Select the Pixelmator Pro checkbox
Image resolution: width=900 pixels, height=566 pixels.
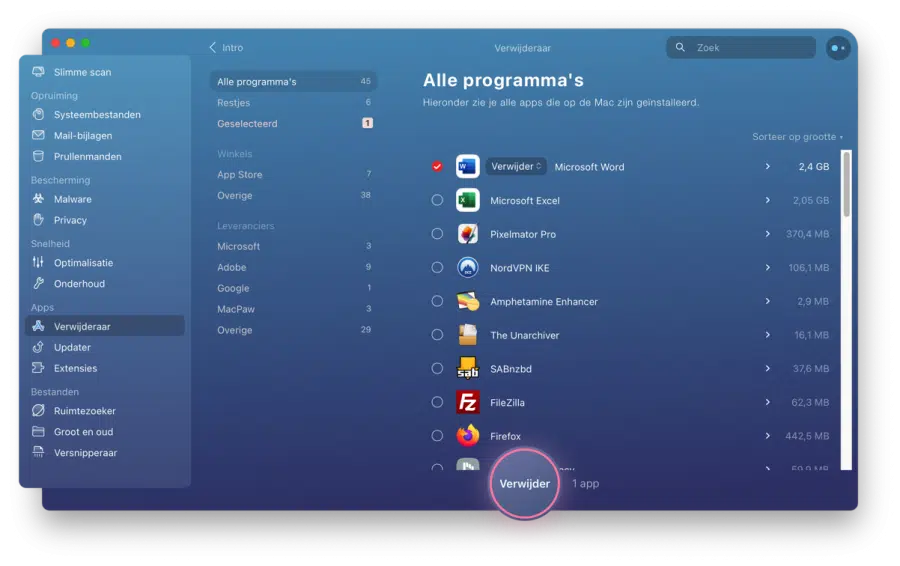click(x=437, y=234)
